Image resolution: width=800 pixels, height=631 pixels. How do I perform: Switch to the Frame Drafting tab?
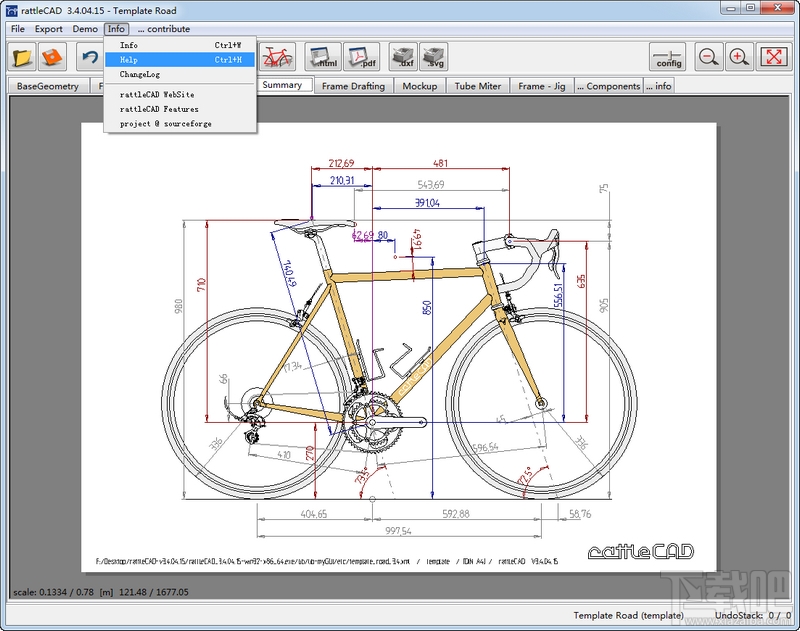pyautogui.click(x=353, y=86)
